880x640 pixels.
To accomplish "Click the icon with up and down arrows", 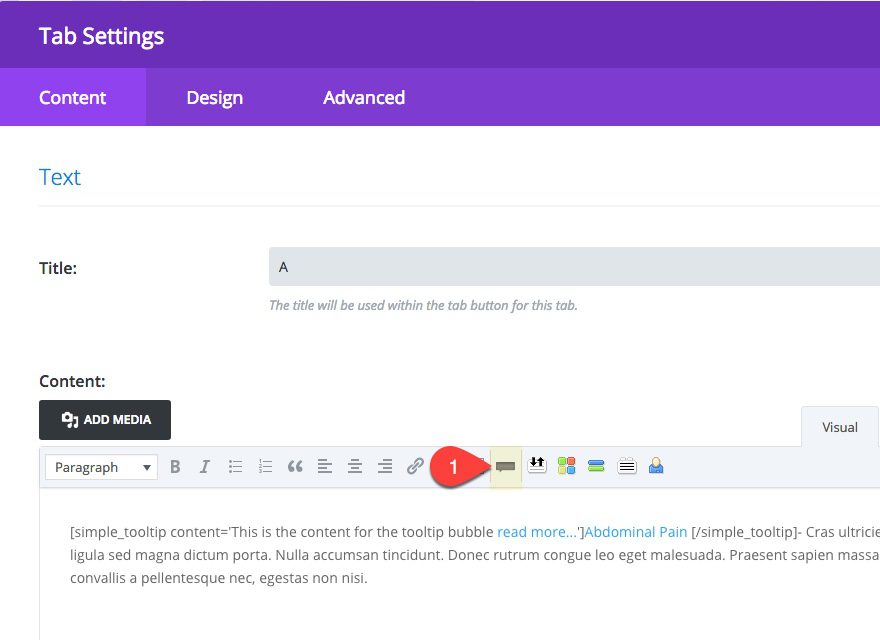I will 537,465.
